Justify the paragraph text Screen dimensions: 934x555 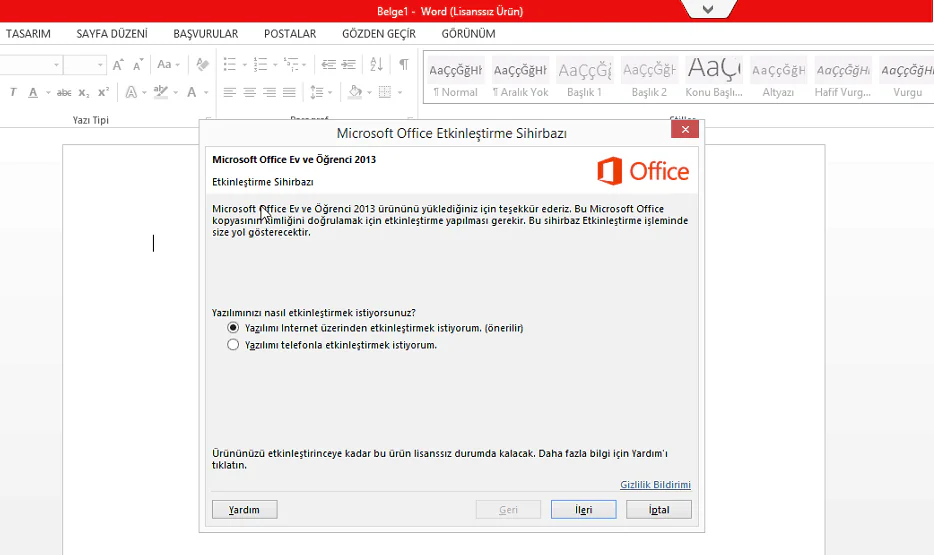pos(289,92)
